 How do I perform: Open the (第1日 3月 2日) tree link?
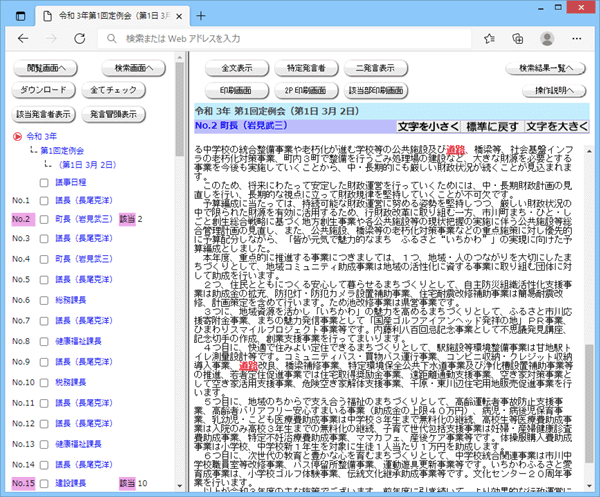click(87, 165)
